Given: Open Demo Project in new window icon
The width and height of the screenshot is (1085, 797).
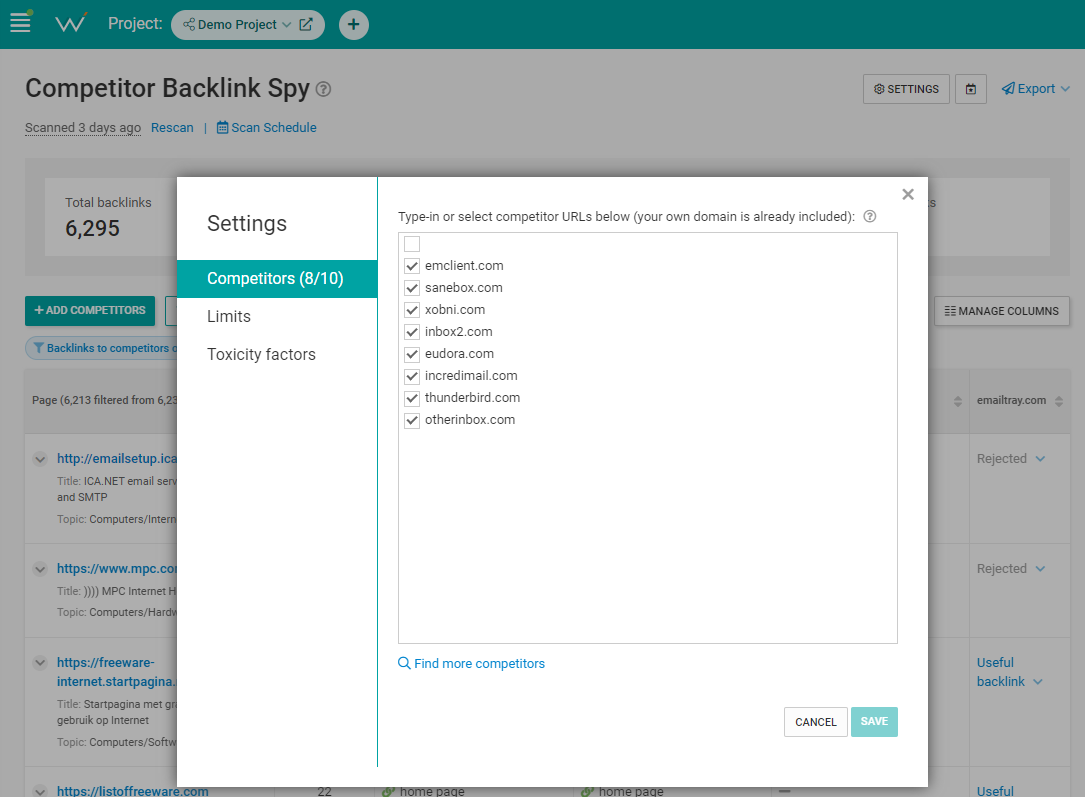Looking at the screenshot, I should point(306,24).
